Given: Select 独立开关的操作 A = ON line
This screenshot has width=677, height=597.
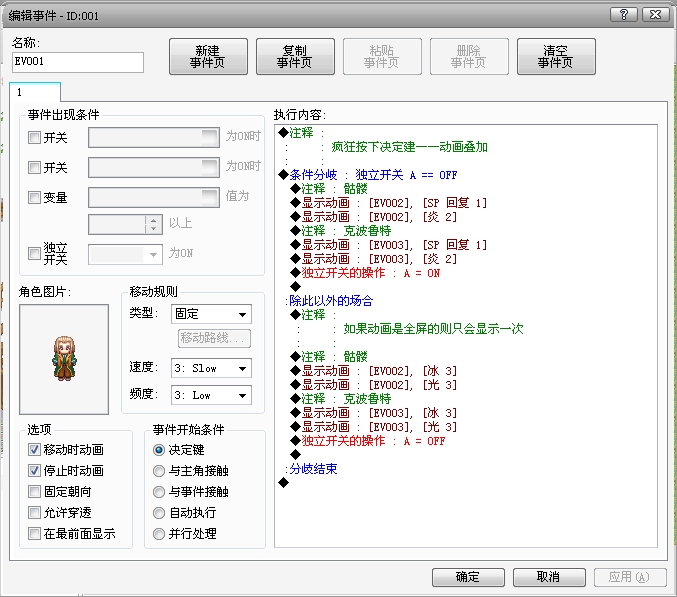Looking at the screenshot, I should tap(365, 273).
